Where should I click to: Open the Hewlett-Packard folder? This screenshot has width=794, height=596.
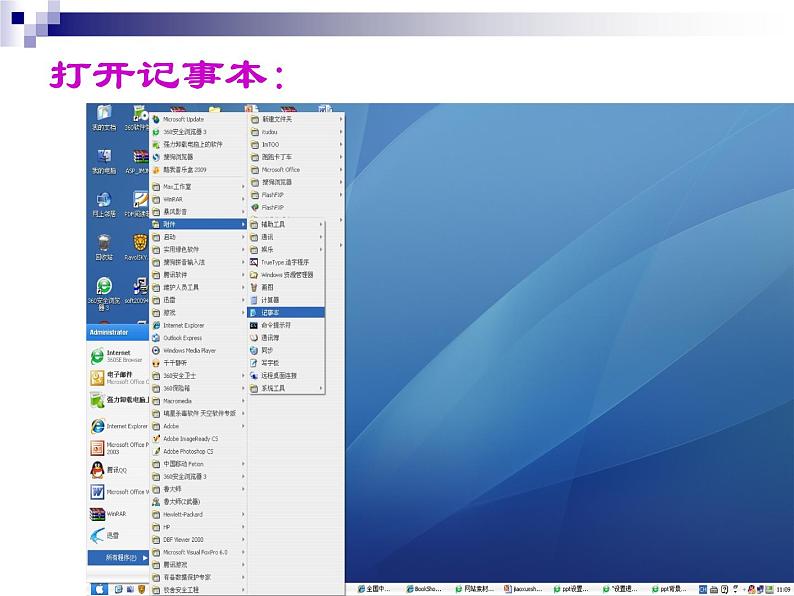click(x=198, y=514)
